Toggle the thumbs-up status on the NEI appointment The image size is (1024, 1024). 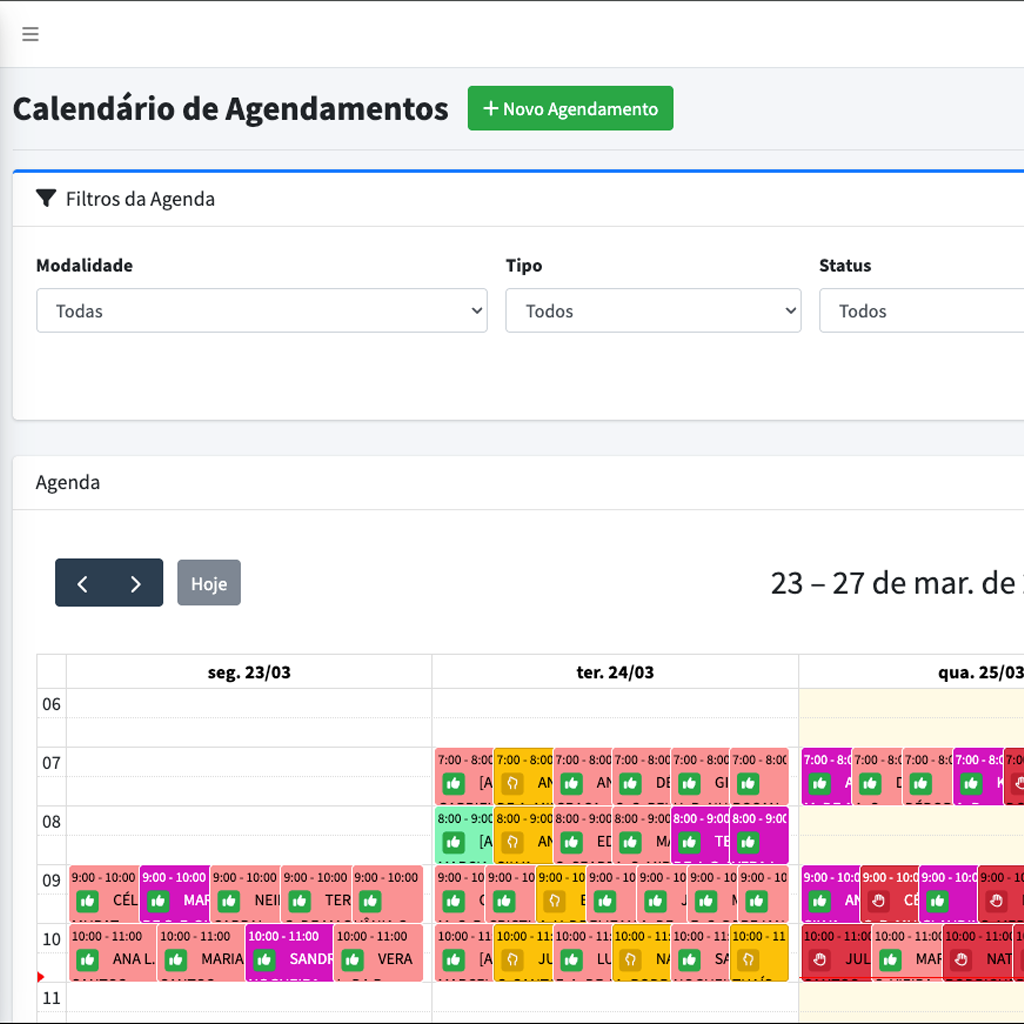[229, 899]
